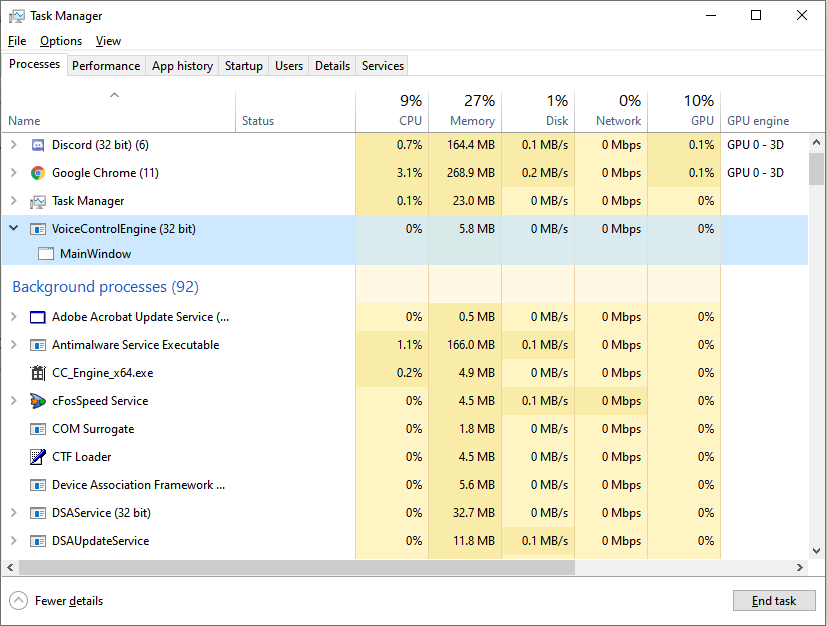Image resolution: width=827 pixels, height=626 pixels.
Task: Click the vertical scrollbar thumb
Action: [816, 169]
